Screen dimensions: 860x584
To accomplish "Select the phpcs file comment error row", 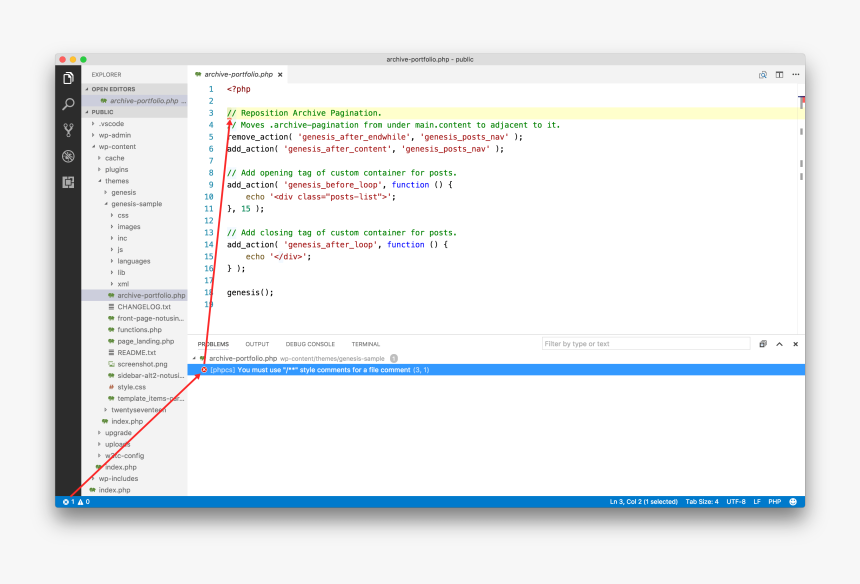I will tap(496, 370).
